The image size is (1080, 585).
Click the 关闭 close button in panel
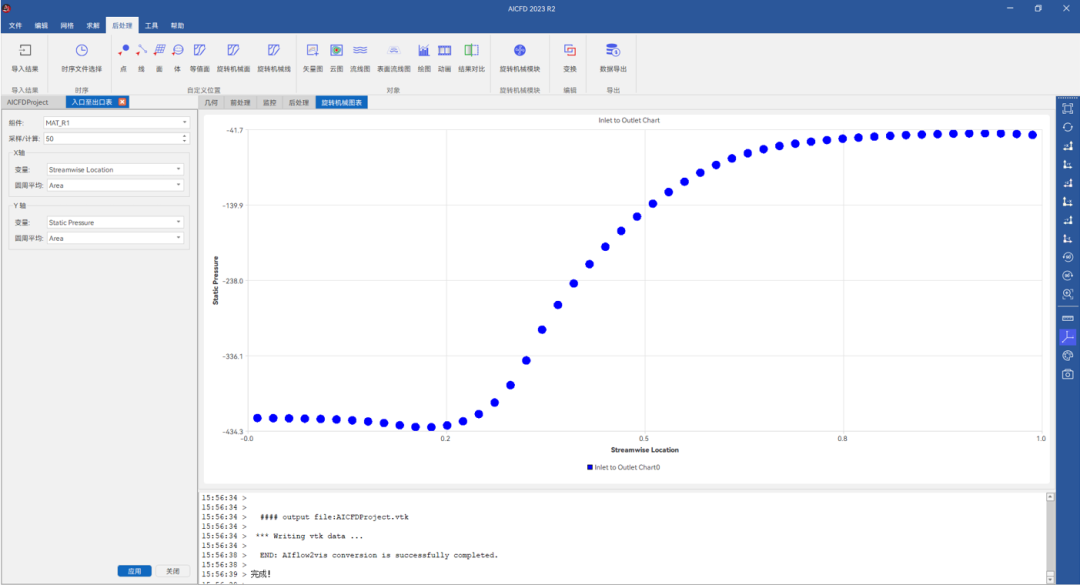click(173, 571)
